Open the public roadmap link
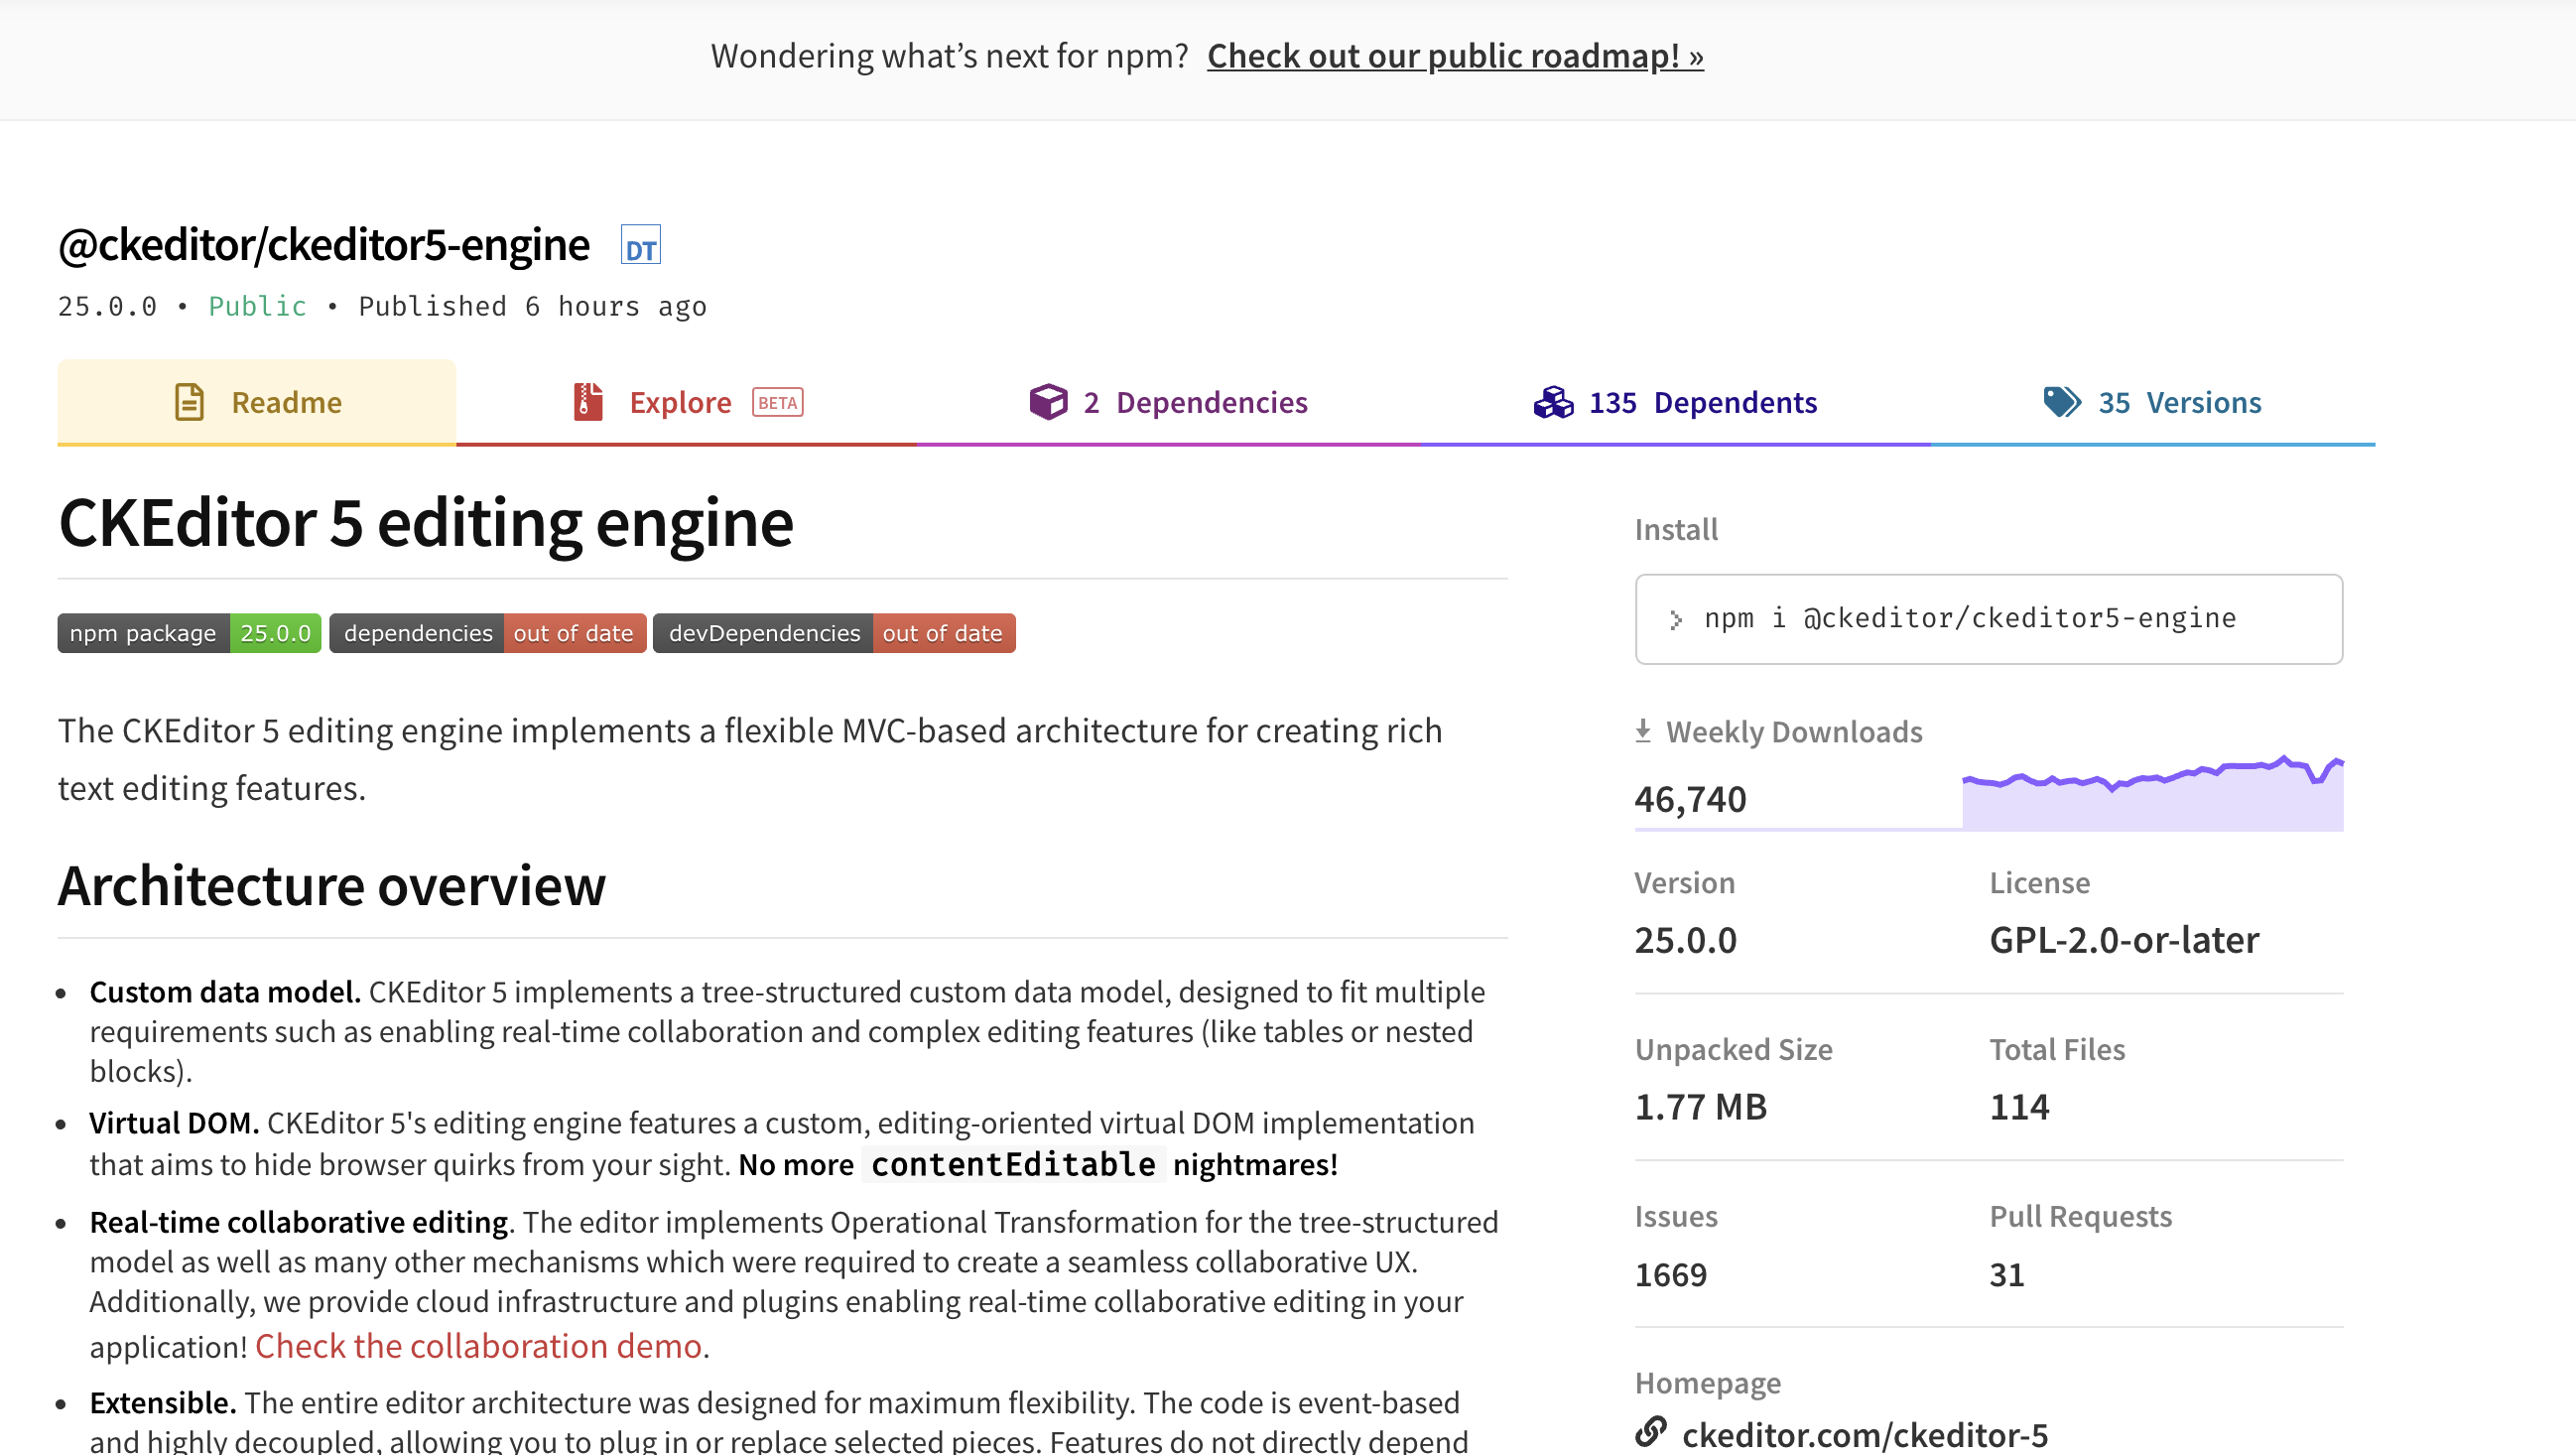The height and width of the screenshot is (1455, 2576). pos(1455,56)
